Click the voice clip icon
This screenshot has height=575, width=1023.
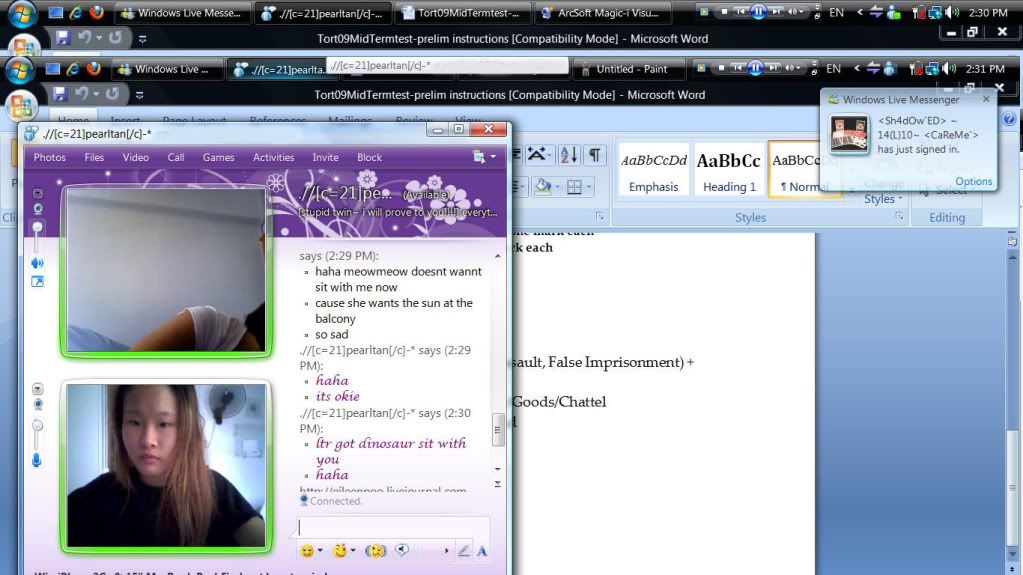tap(402, 550)
